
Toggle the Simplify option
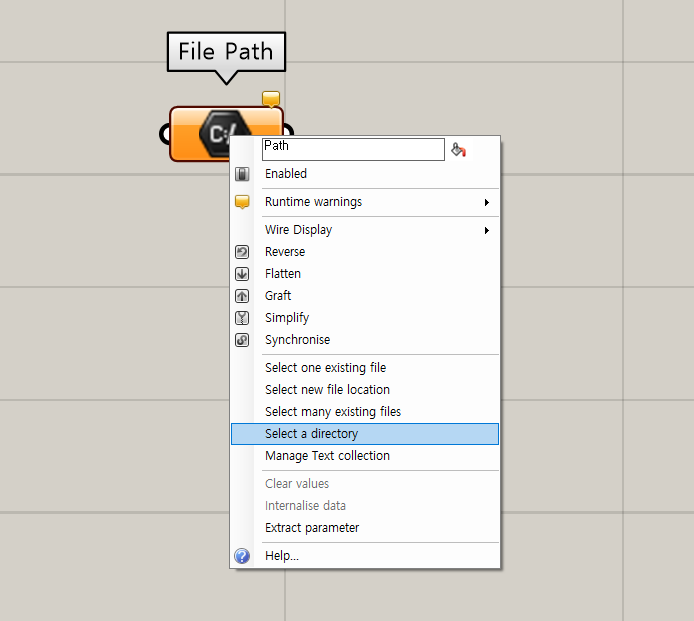pyautogui.click(x=365, y=317)
